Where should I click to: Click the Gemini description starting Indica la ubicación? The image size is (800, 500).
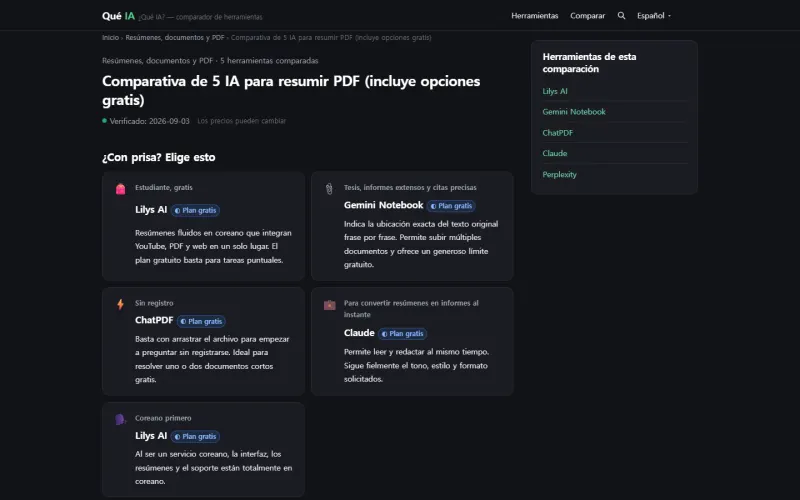coord(421,244)
